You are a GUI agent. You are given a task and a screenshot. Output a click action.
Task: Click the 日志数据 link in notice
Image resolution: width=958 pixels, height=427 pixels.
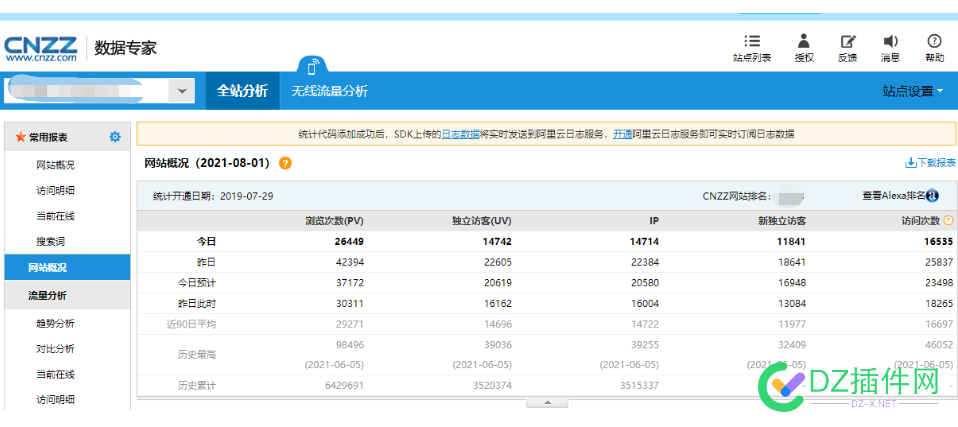tap(460, 134)
